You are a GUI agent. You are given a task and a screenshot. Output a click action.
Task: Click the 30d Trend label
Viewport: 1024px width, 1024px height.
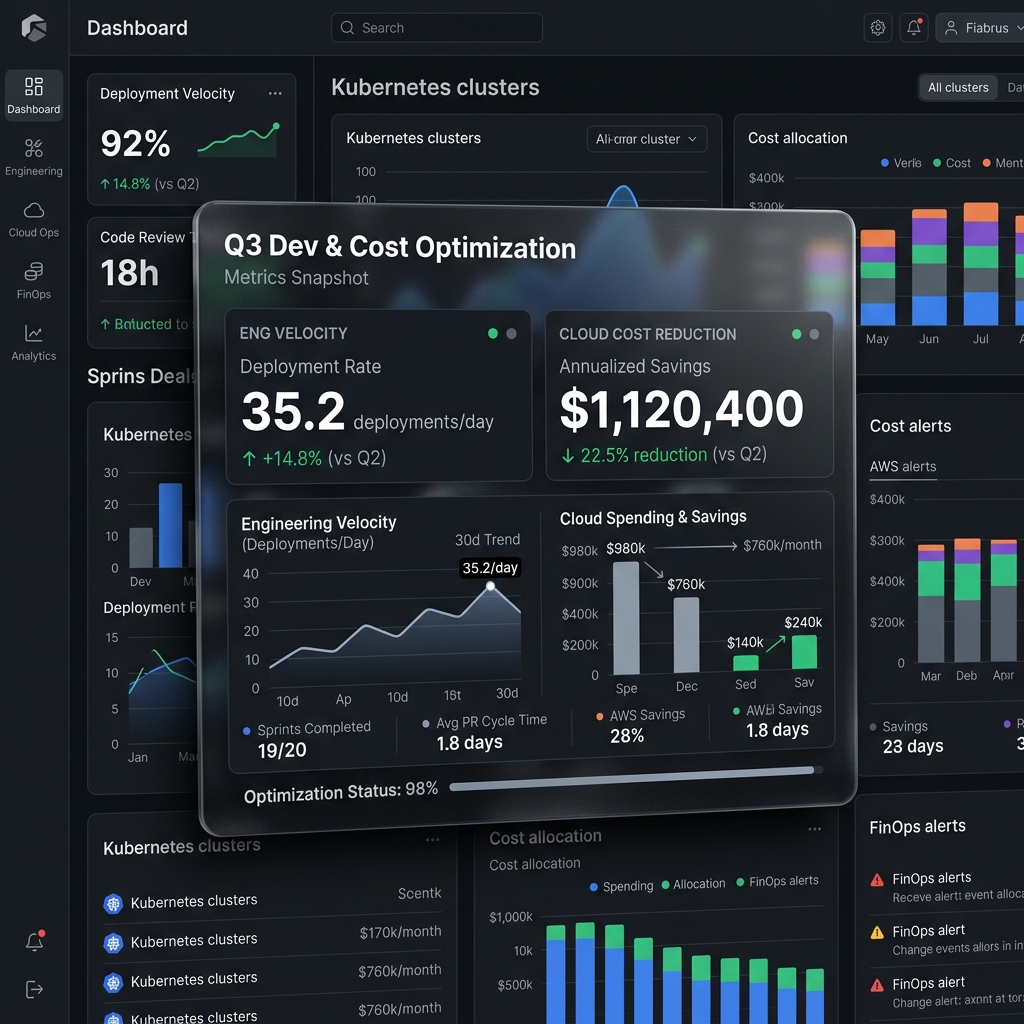(487, 539)
